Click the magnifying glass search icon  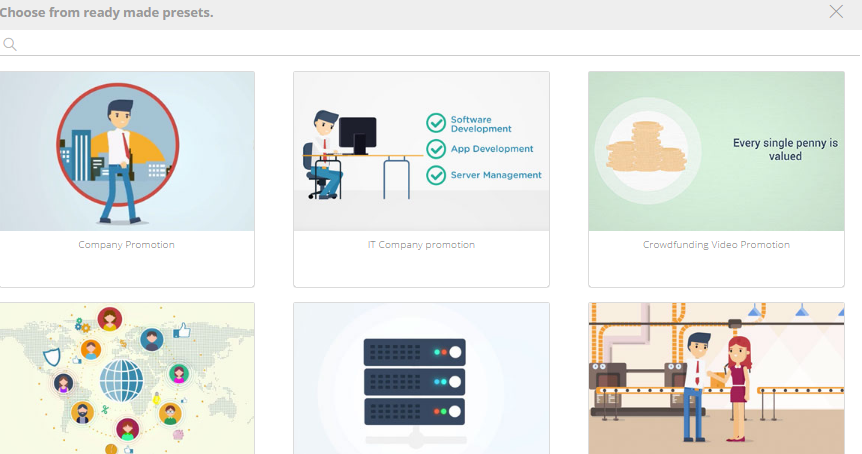tap(10, 44)
